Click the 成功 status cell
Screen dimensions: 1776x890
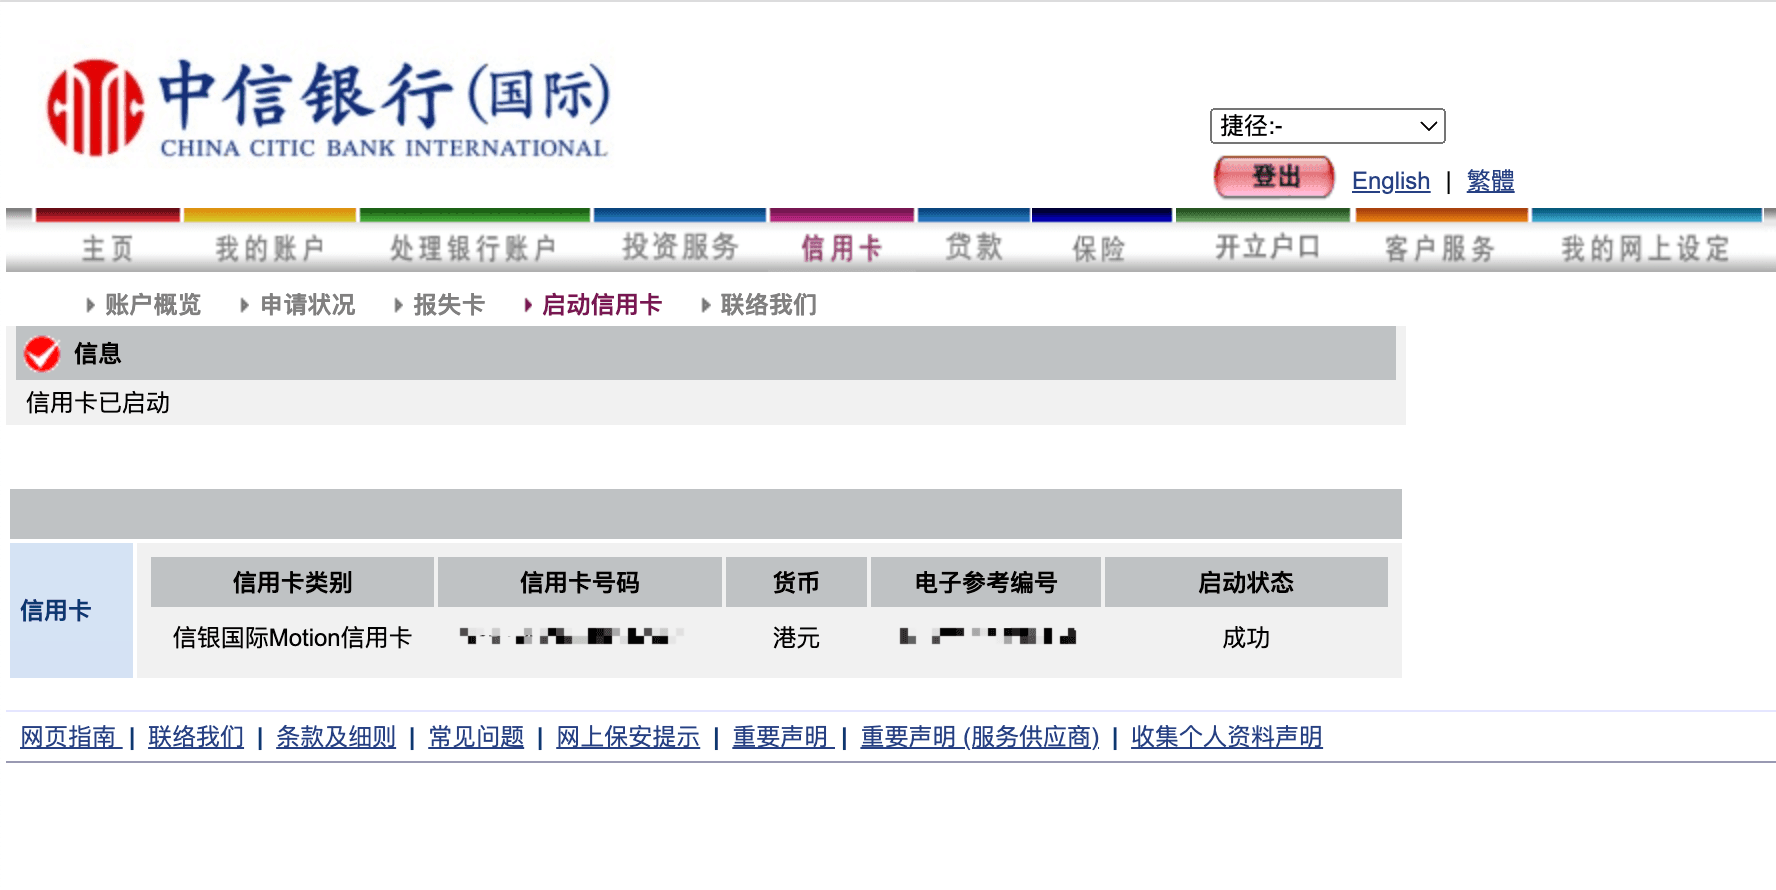tap(1246, 638)
